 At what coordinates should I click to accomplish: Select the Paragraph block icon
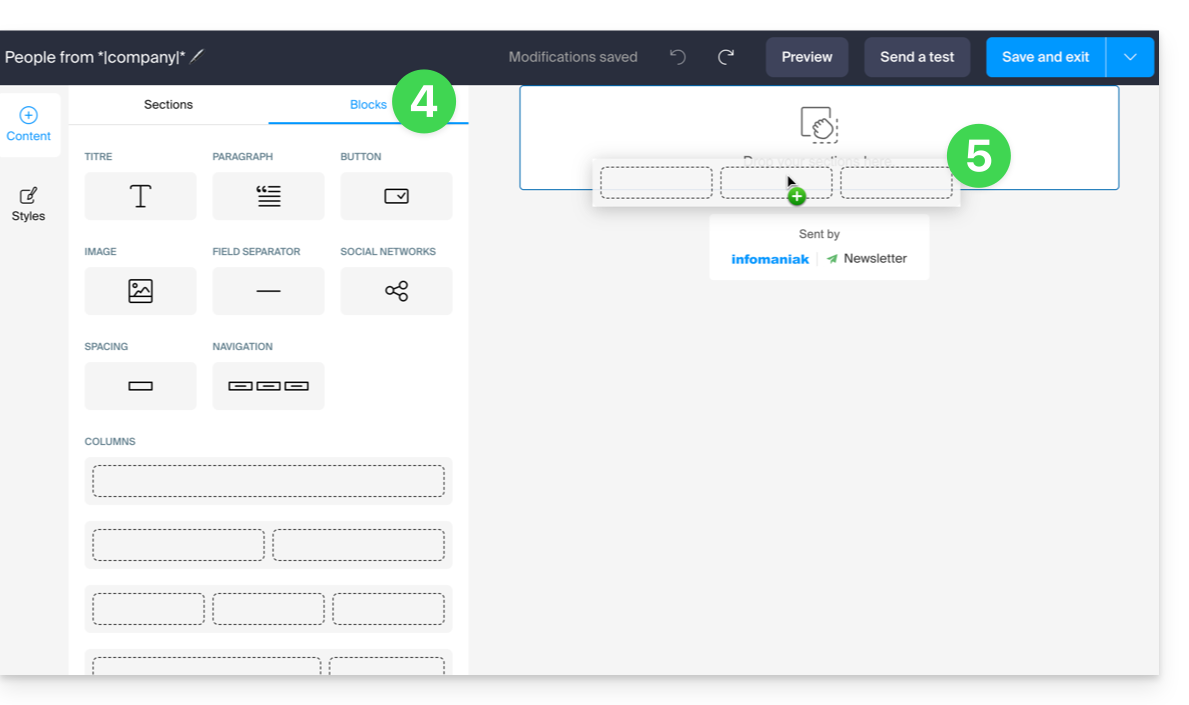(268, 196)
